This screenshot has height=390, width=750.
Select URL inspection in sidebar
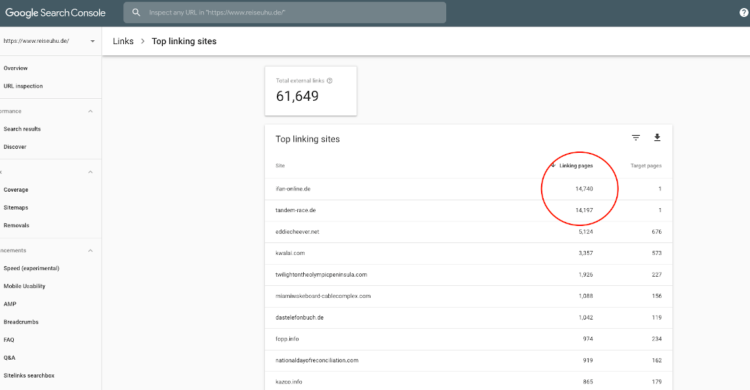tap(23, 86)
